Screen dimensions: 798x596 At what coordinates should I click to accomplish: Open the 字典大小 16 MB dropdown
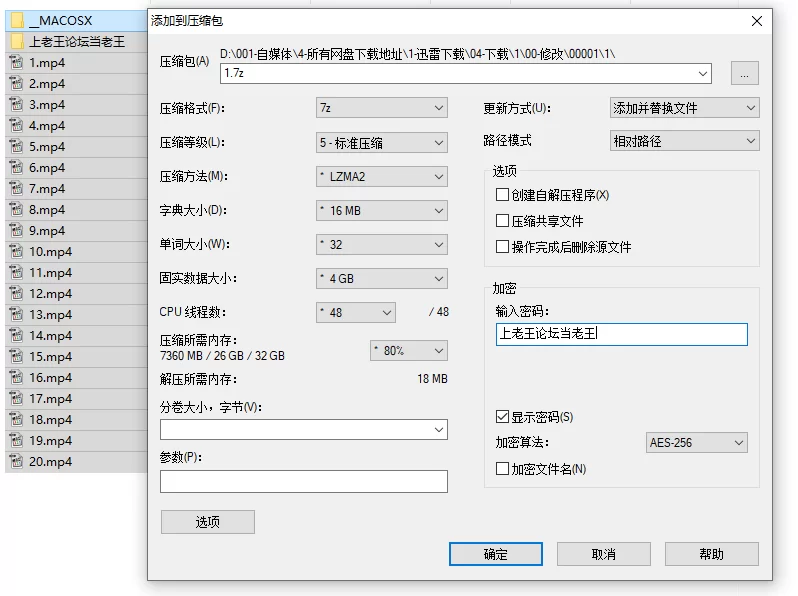(x=382, y=211)
